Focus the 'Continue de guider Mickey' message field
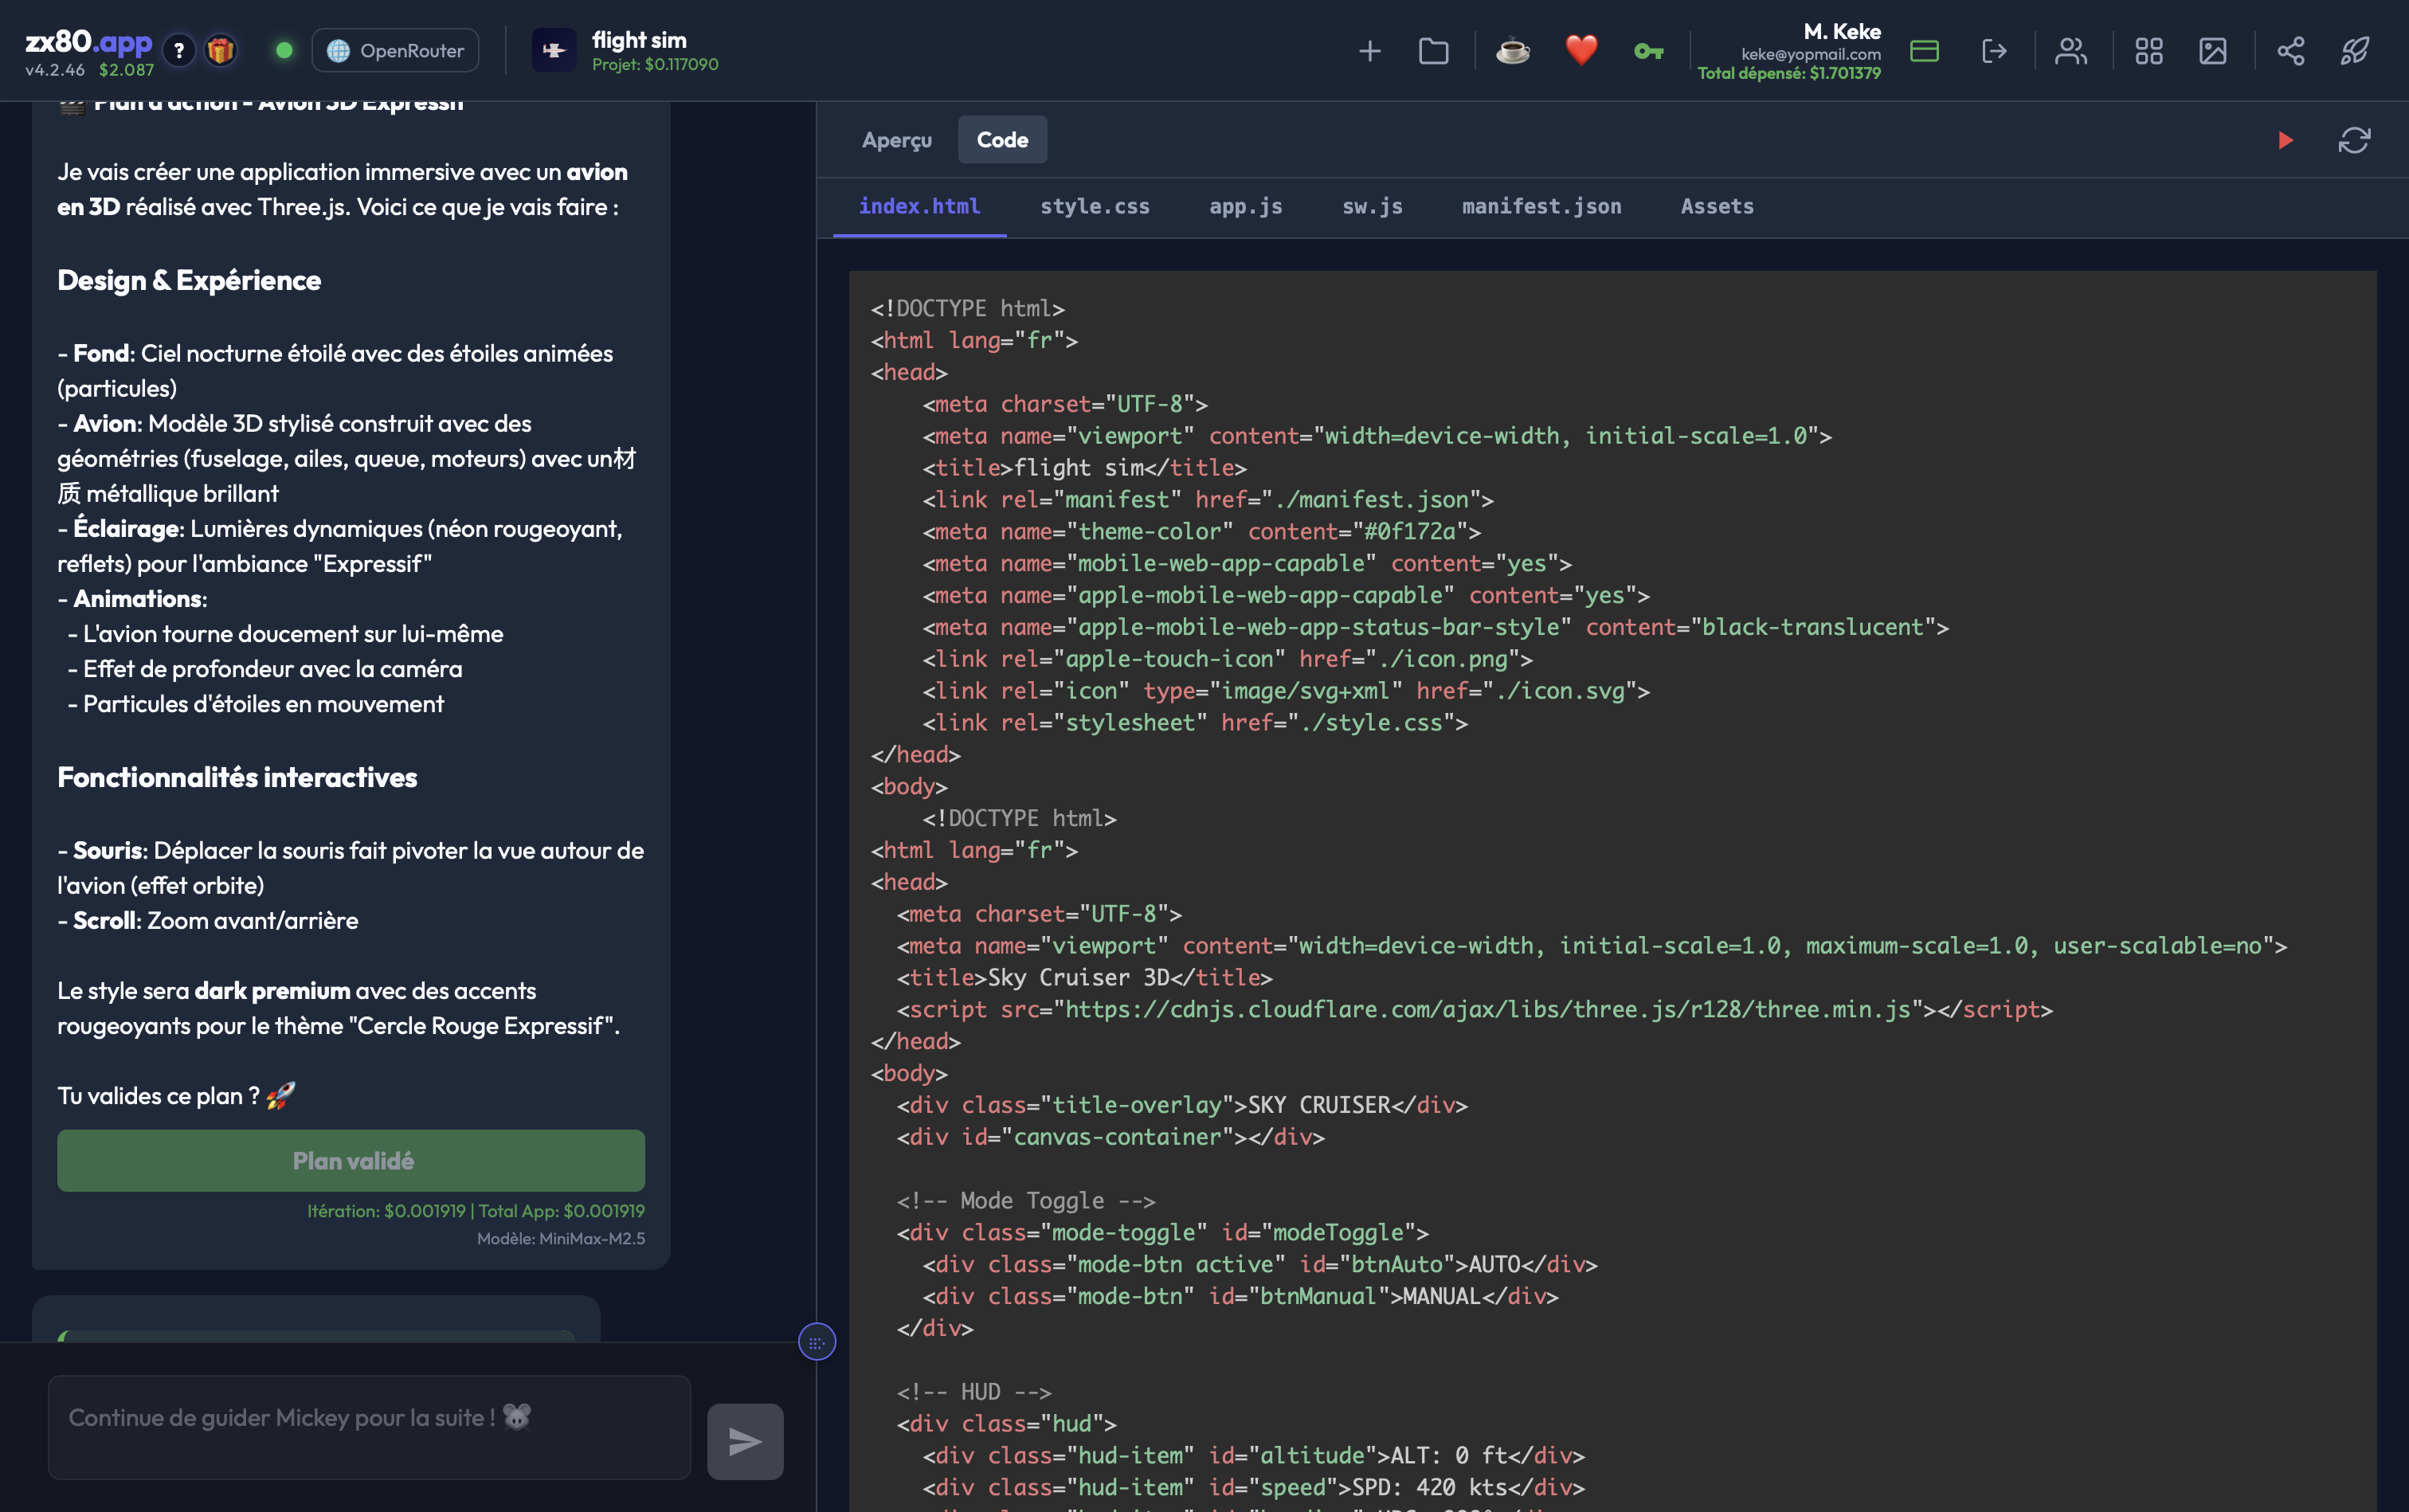2409x1512 pixels. (369, 1427)
